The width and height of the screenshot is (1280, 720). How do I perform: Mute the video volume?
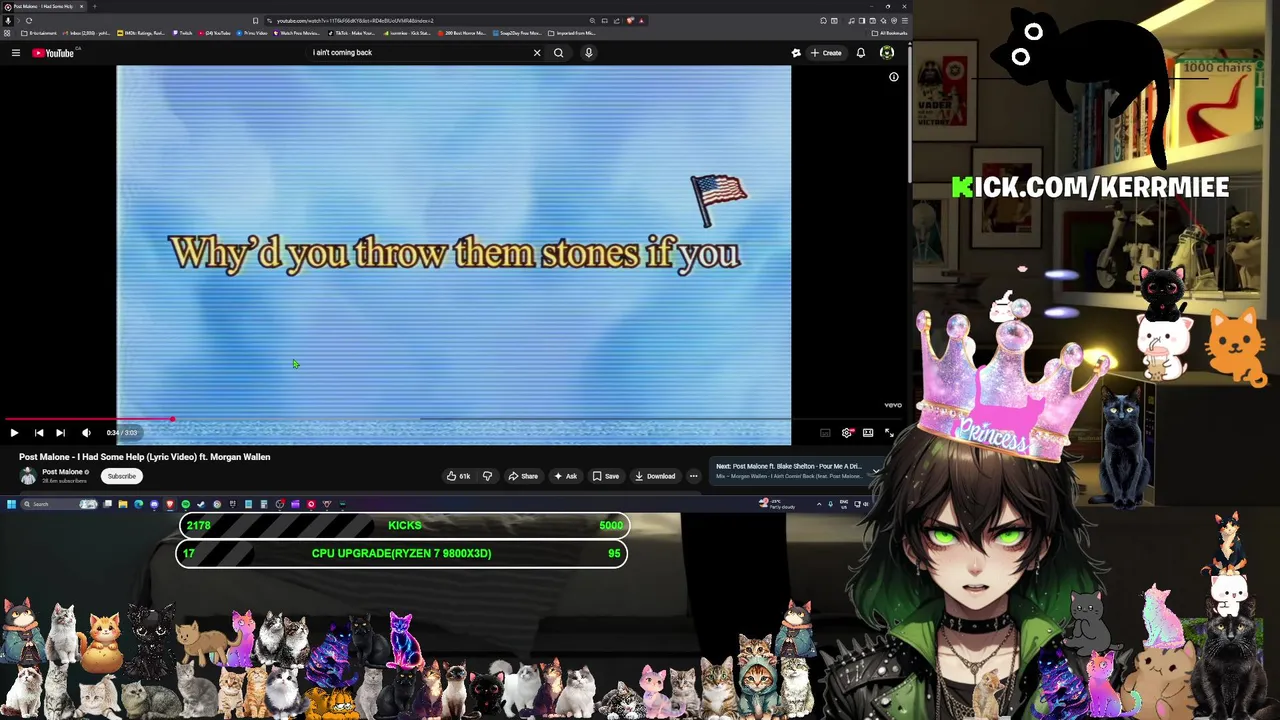point(86,433)
